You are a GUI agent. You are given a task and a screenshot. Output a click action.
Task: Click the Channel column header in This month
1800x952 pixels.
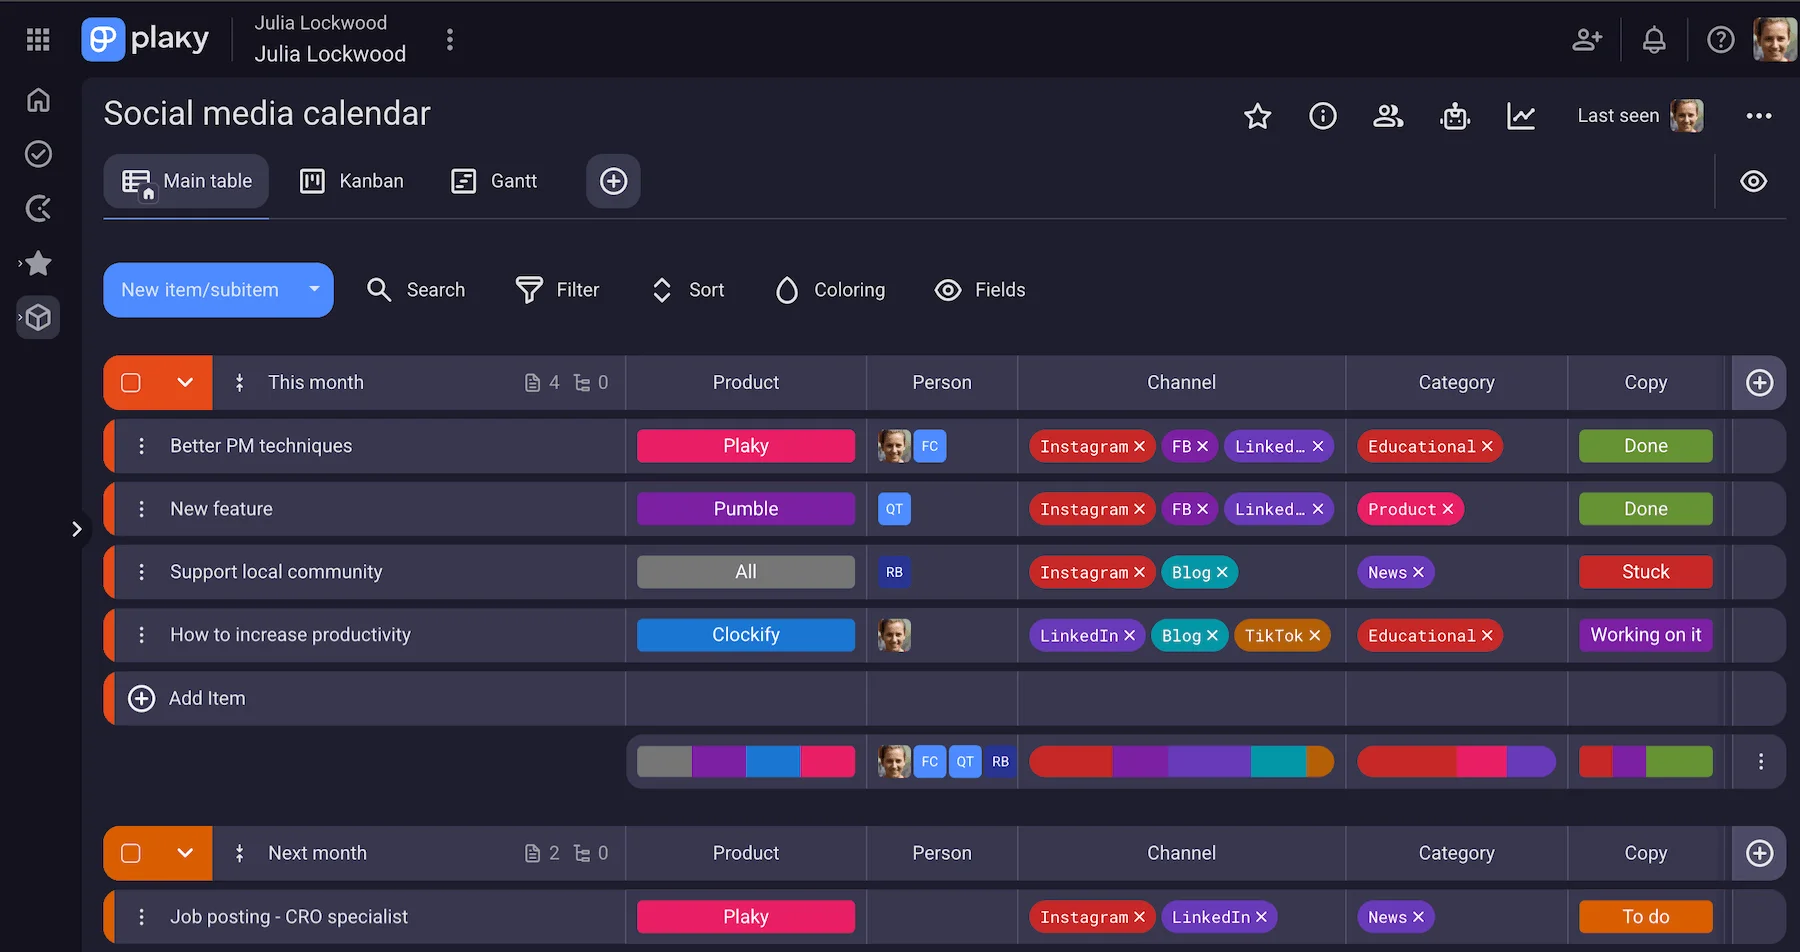point(1181,383)
